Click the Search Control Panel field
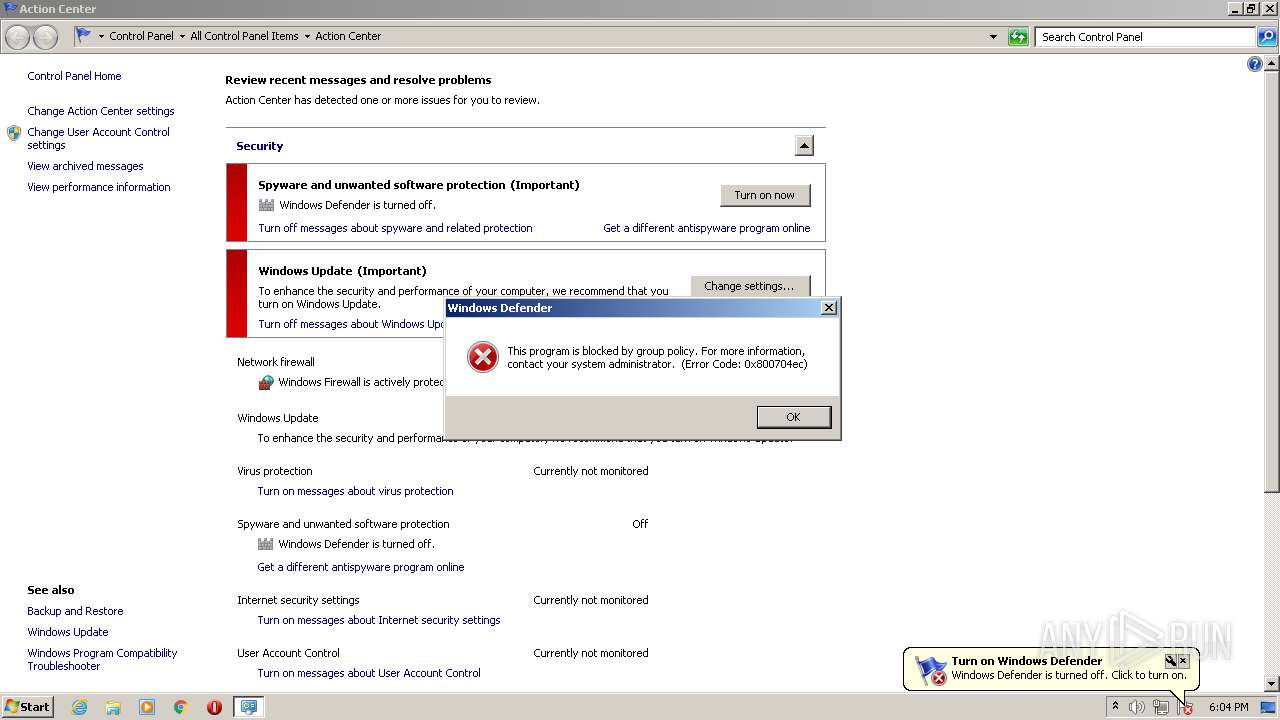The image size is (1280, 720). coord(1146,37)
